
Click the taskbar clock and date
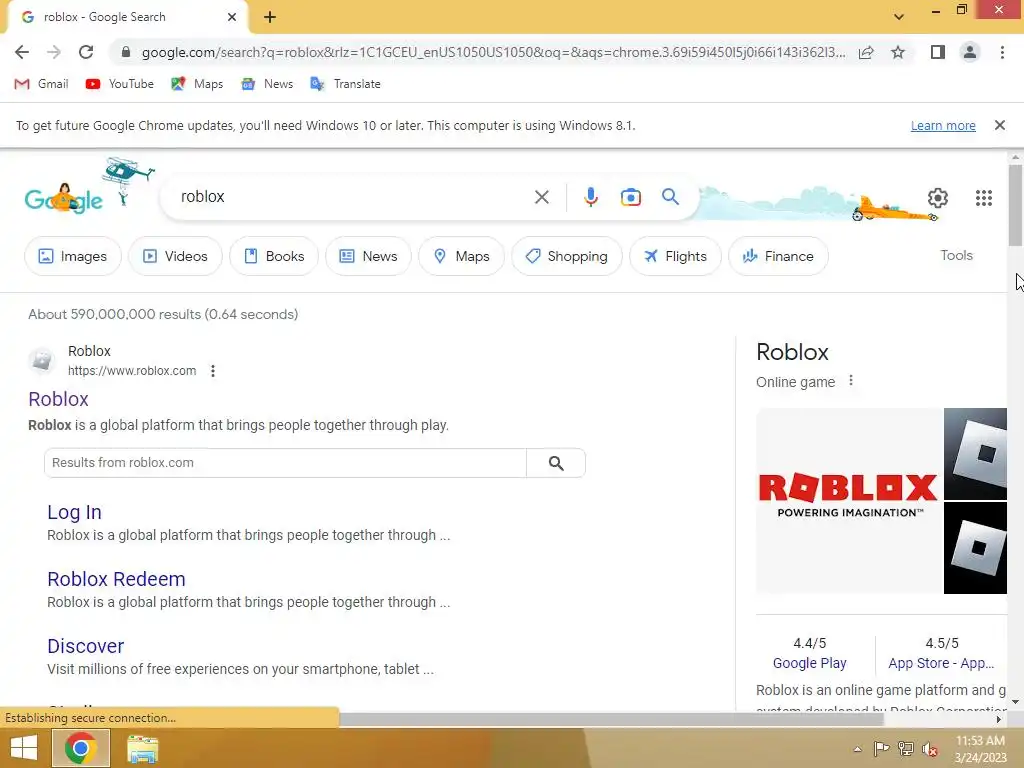pyautogui.click(x=980, y=749)
